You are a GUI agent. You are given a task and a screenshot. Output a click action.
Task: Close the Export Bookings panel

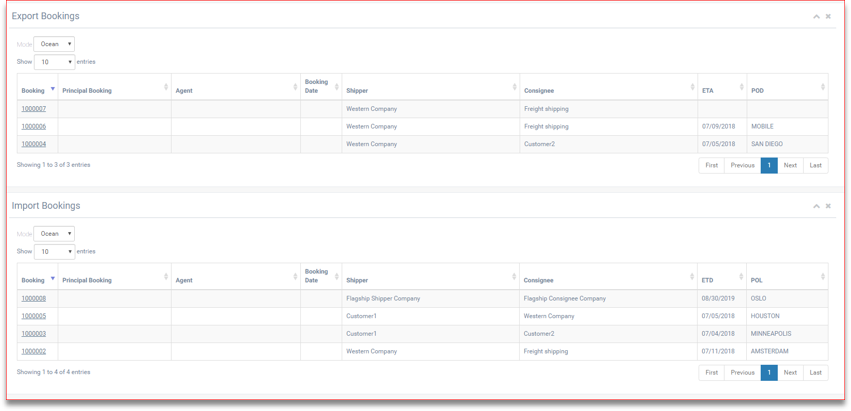(828, 16)
